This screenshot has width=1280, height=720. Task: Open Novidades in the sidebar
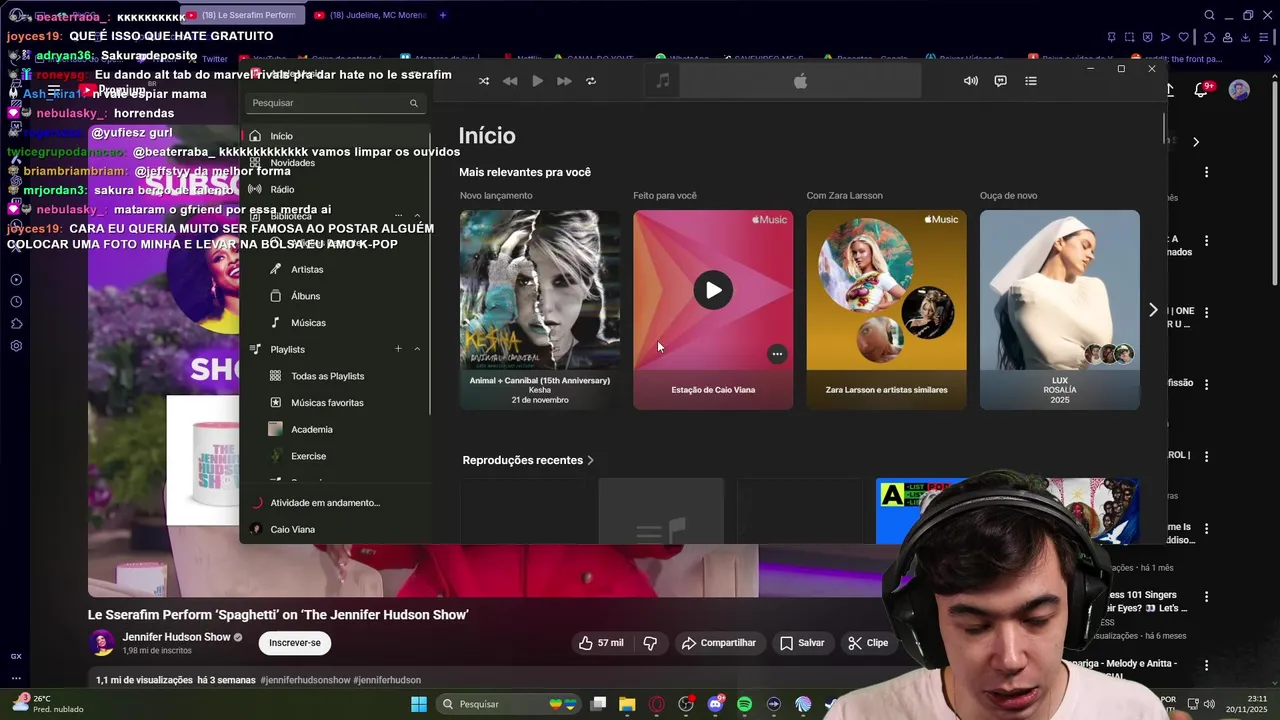click(335, 163)
